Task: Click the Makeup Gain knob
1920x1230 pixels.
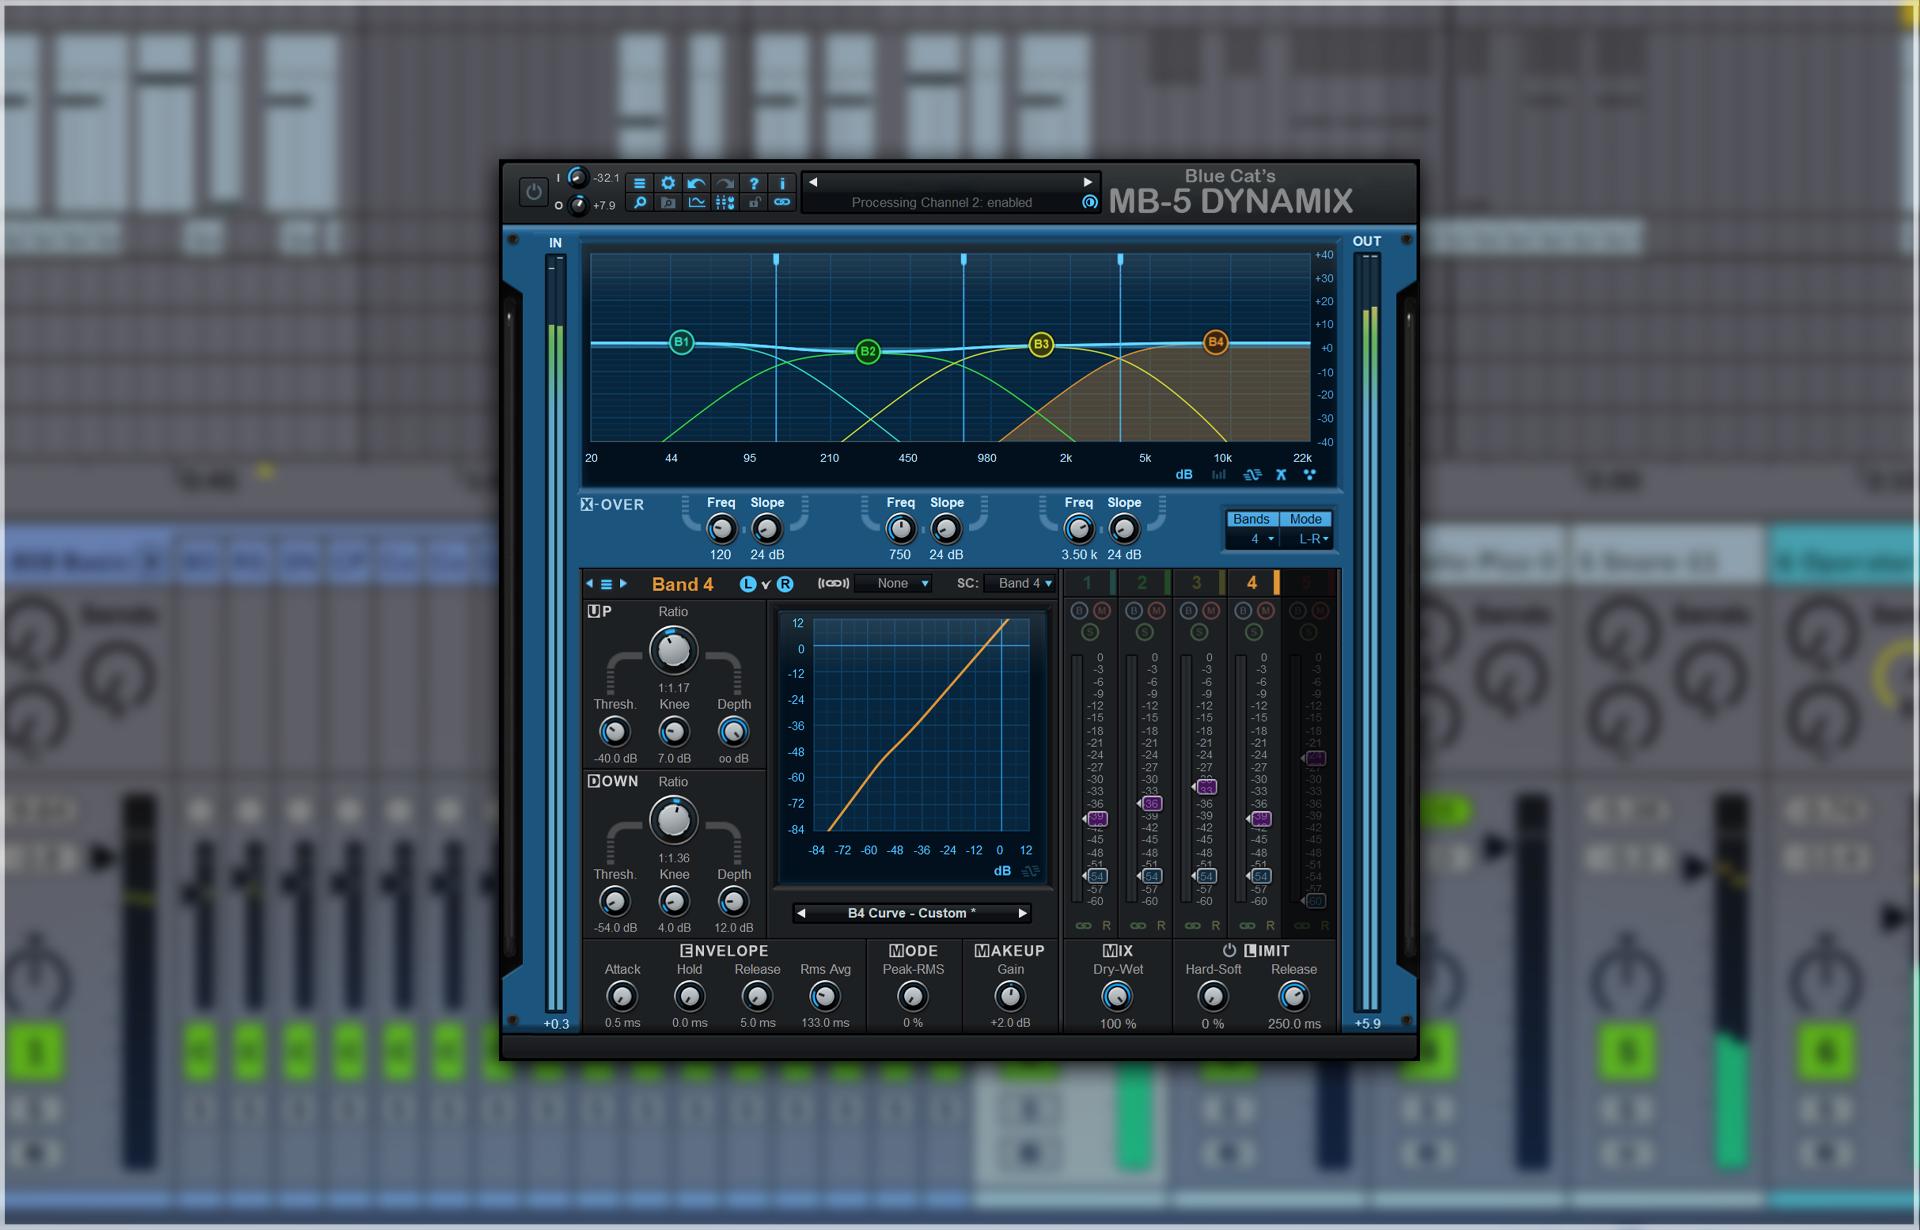Action: pyautogui.click(x=1010, y=996)
